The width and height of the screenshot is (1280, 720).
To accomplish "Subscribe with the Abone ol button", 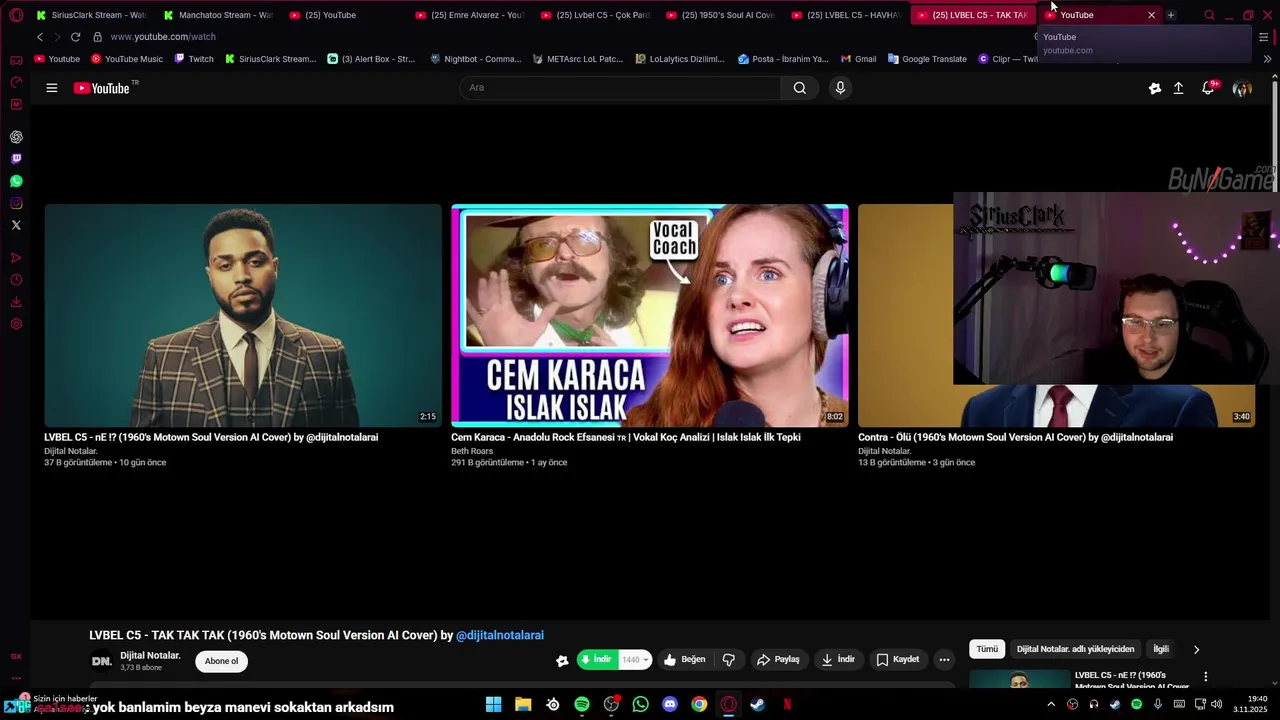I will tap(222, 661).
